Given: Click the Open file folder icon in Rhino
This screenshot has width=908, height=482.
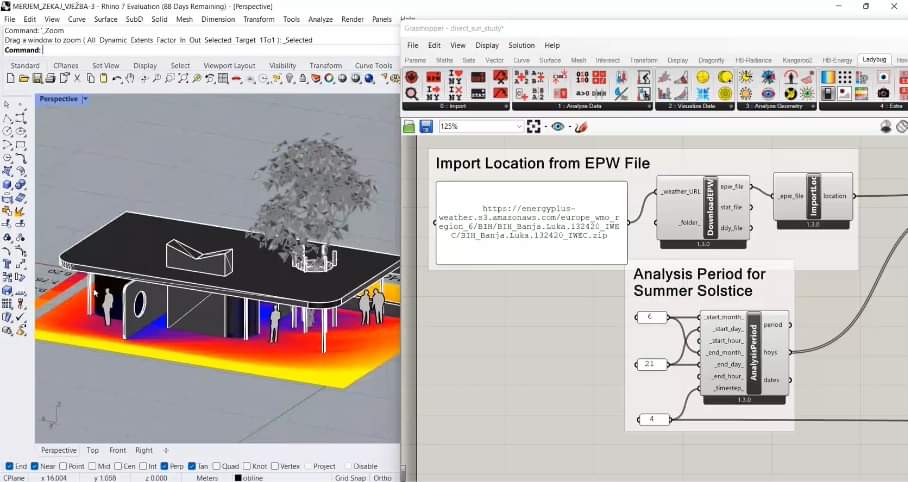Looking at the screenshot, I should tap(23, 79).
